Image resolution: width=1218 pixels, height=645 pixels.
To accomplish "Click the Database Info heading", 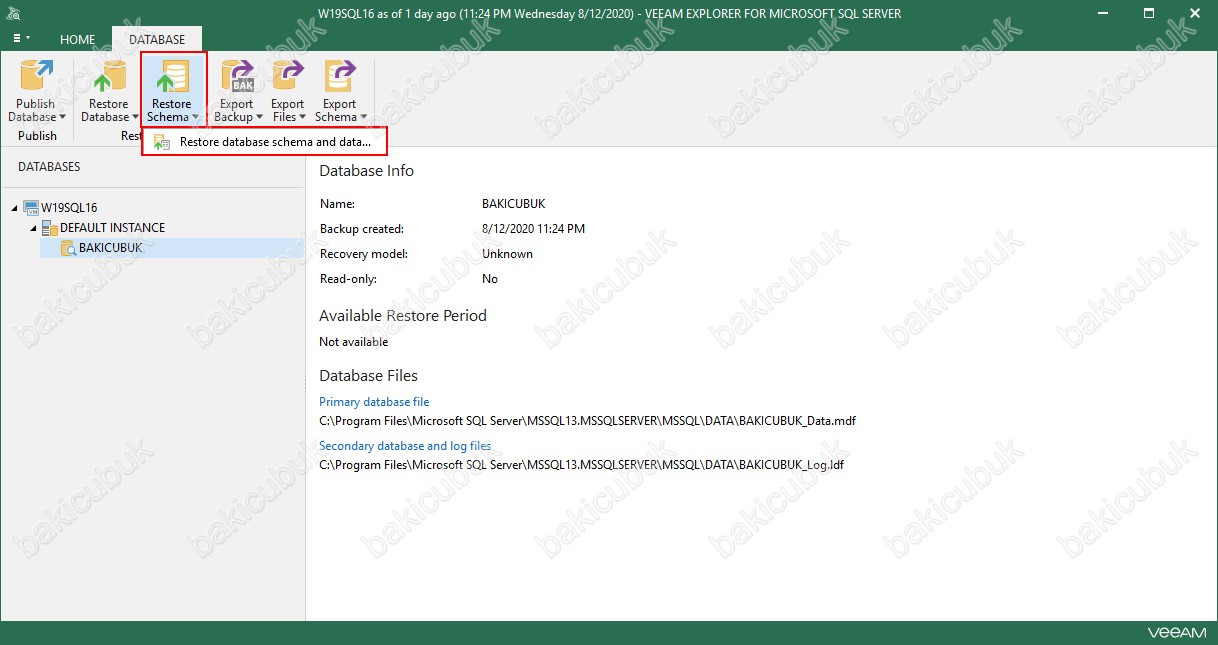I will [x=366, y=171].
